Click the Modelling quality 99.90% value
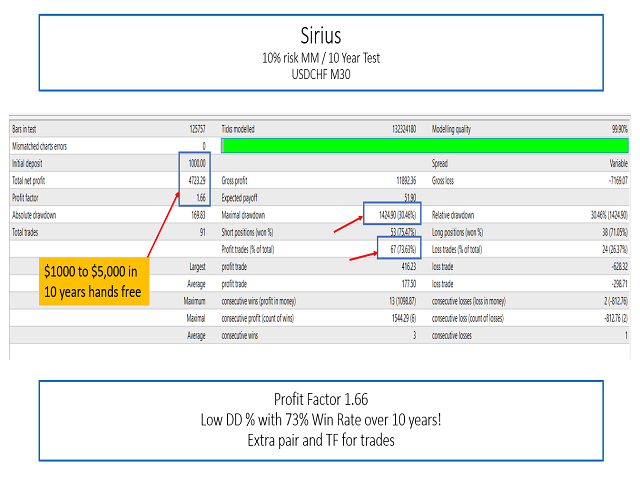 tap(616, 129)
